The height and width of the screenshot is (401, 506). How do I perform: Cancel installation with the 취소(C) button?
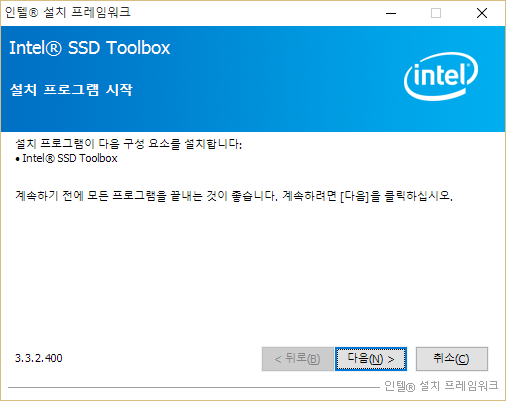point(452,359)
